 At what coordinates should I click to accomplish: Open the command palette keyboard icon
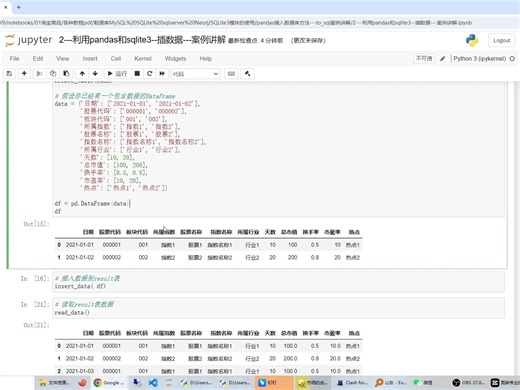pos(231,73)
